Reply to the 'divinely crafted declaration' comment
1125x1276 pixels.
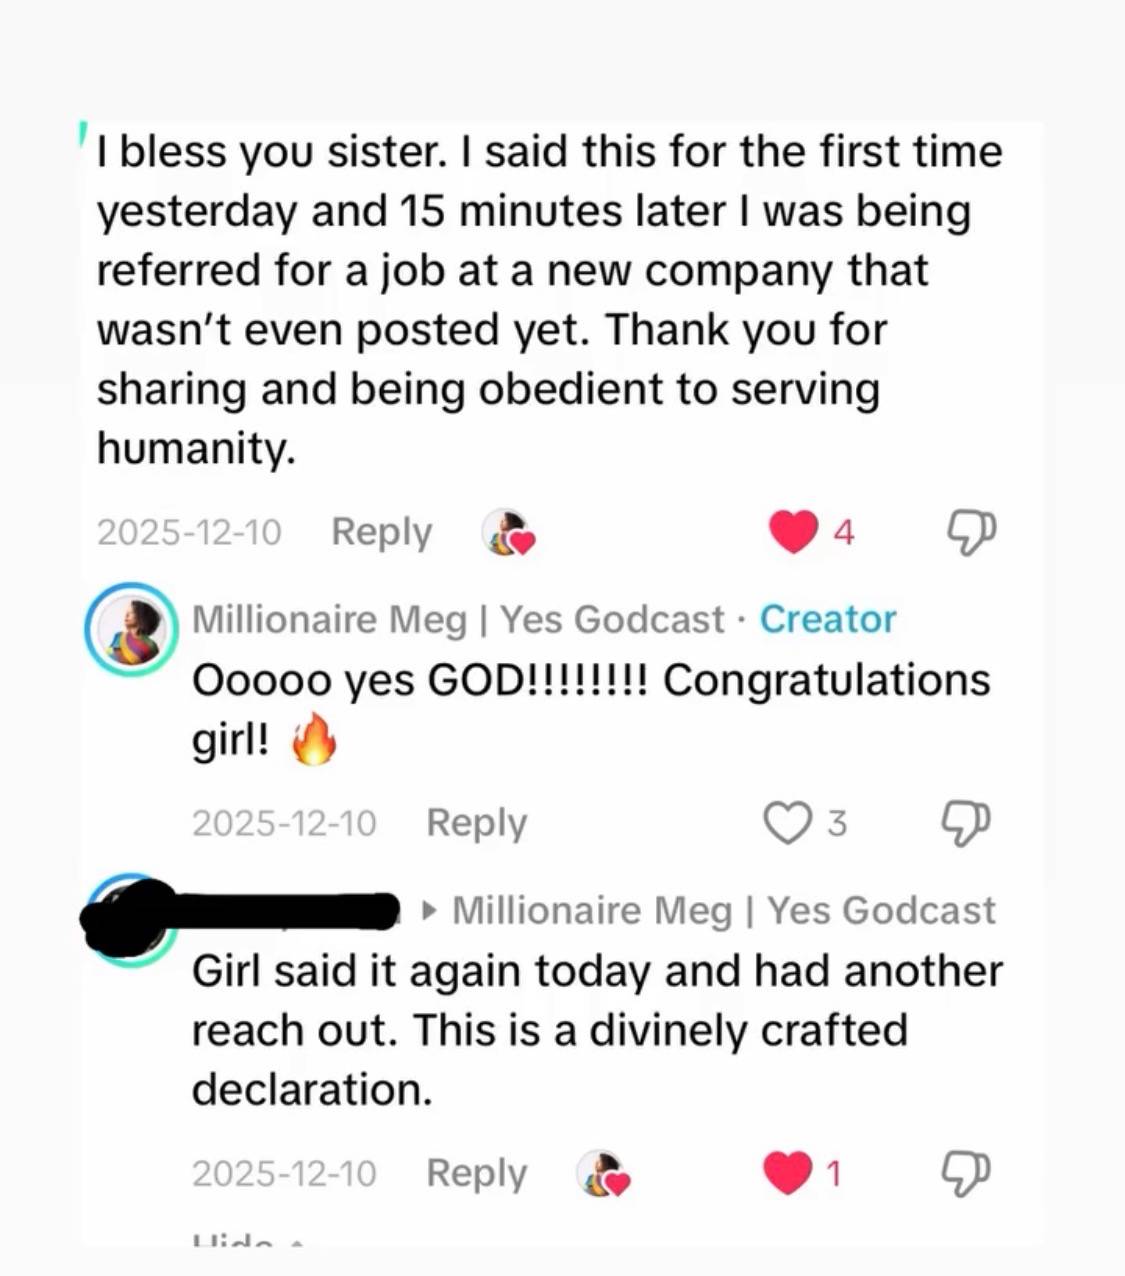[x=476, y=1173]
